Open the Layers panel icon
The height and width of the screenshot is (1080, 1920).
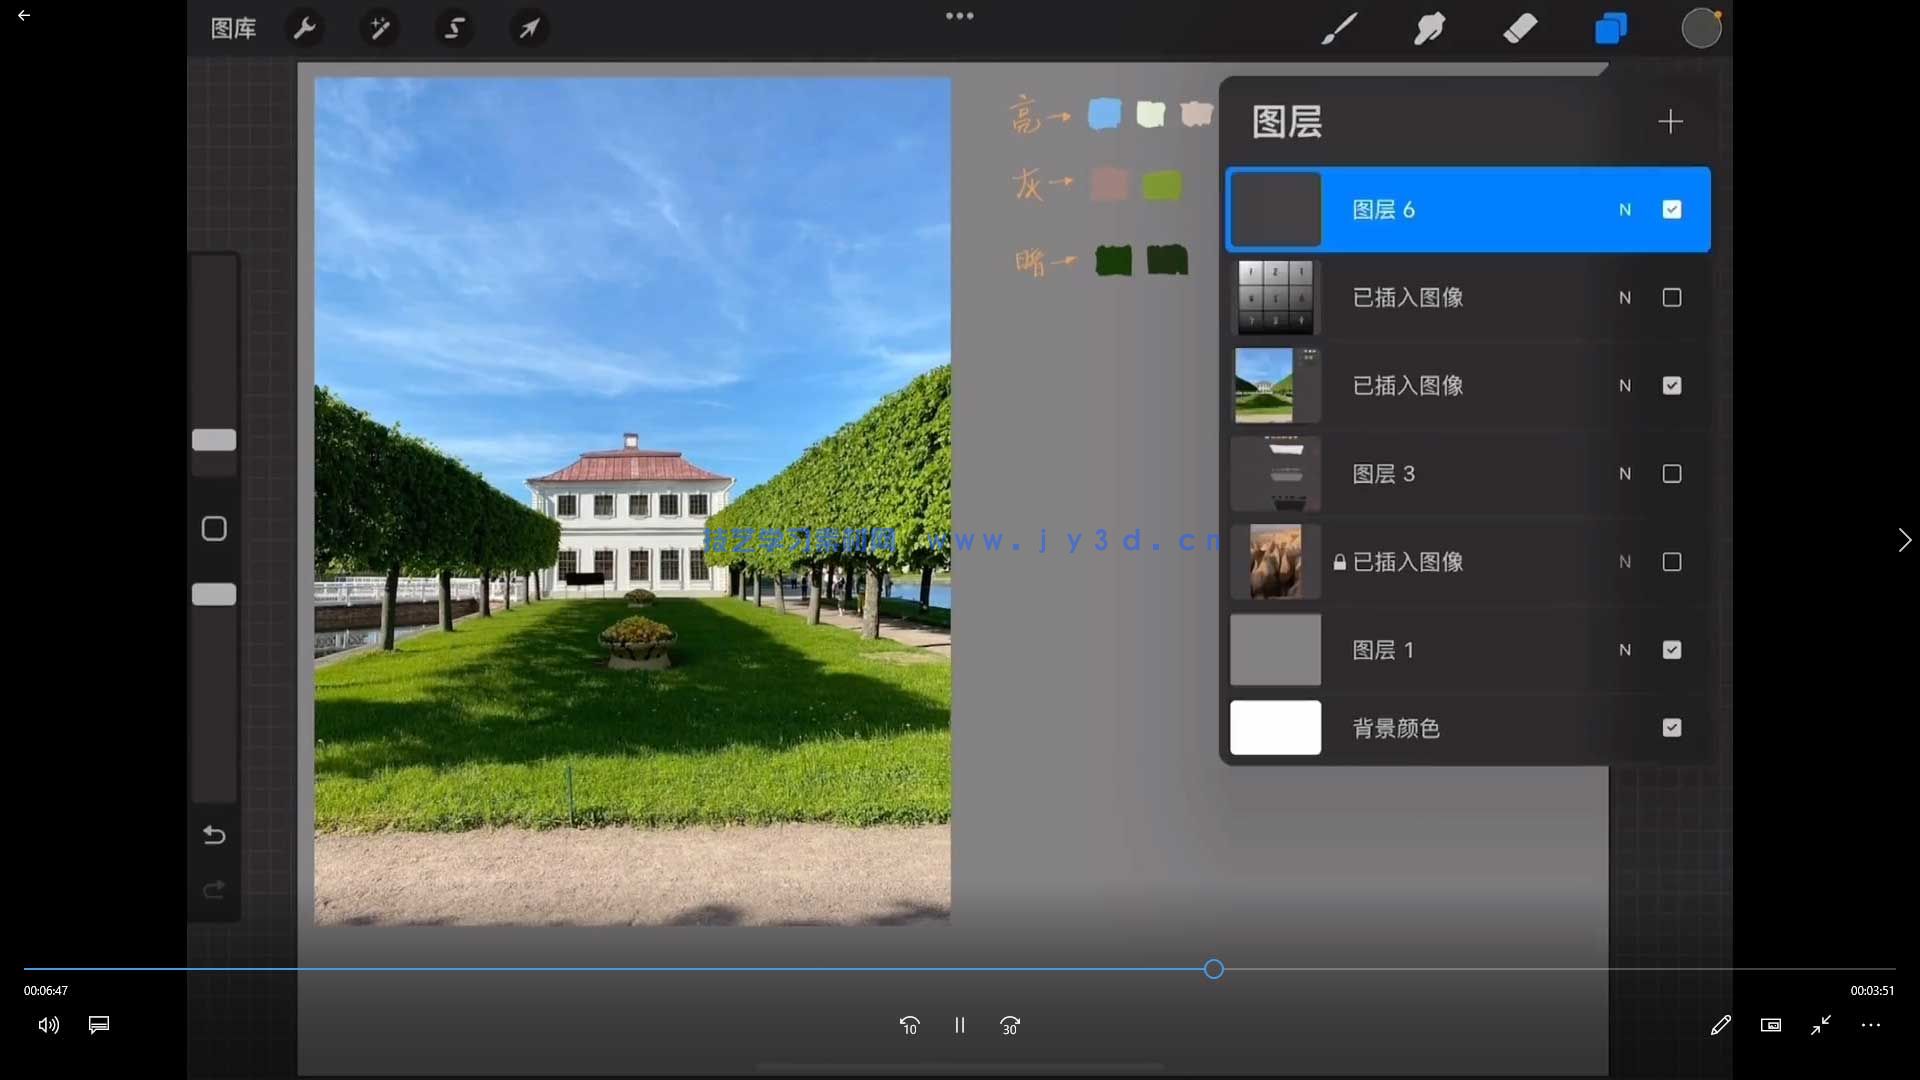pos(1610,28)
